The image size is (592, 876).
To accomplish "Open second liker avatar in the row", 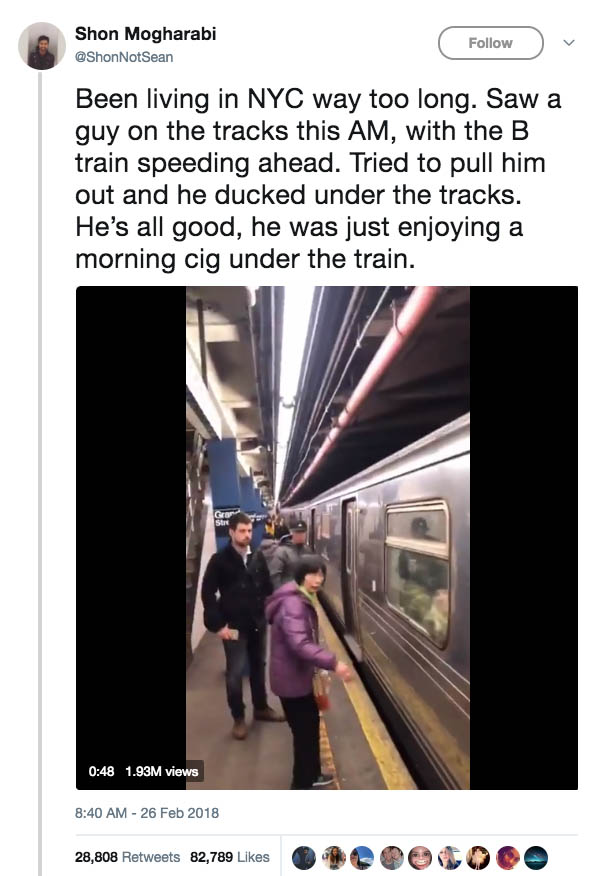I will 333,858.
